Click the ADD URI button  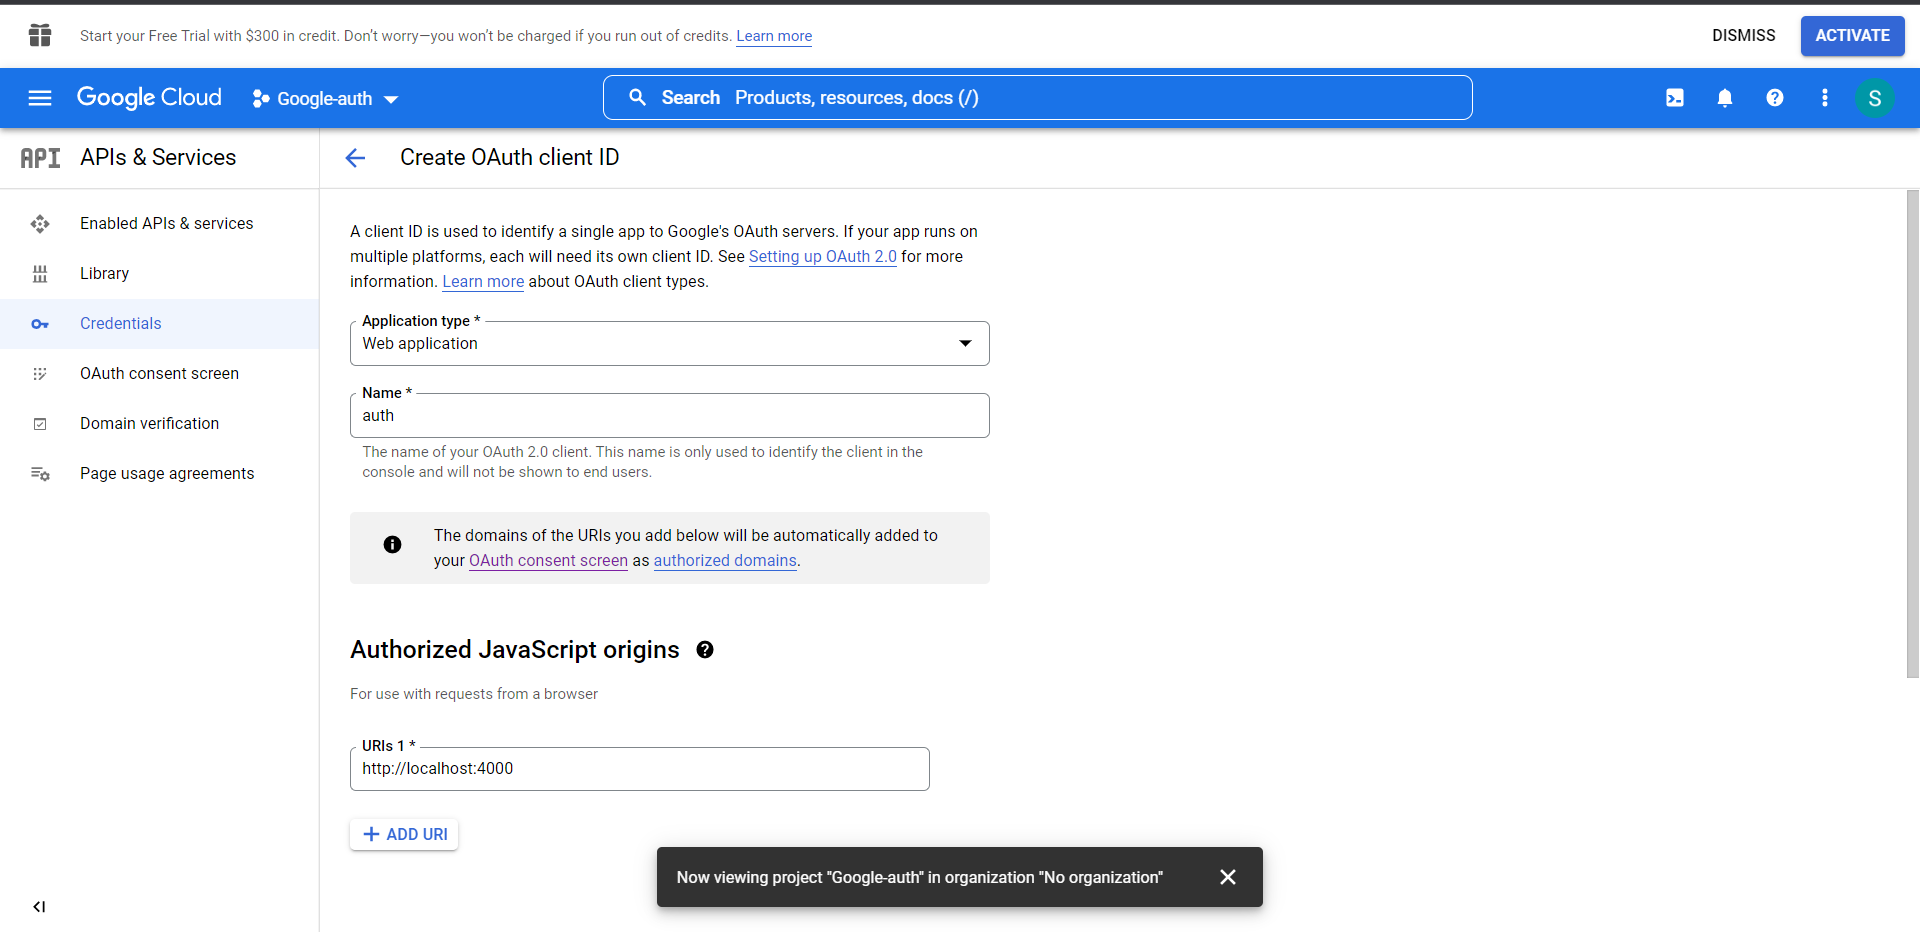click(x=405, y=835)
